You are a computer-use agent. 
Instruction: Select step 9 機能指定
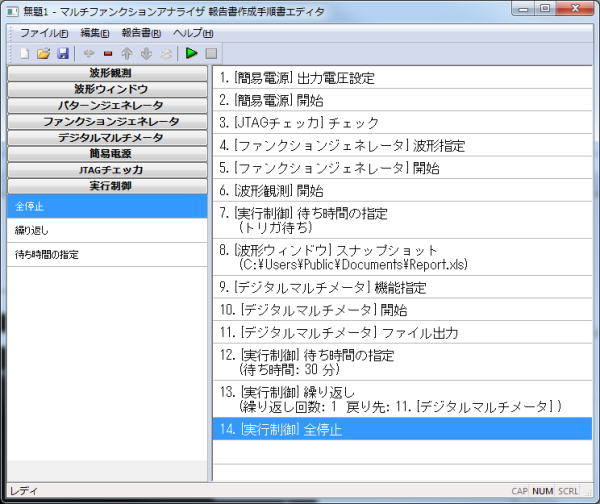[402, 287]
